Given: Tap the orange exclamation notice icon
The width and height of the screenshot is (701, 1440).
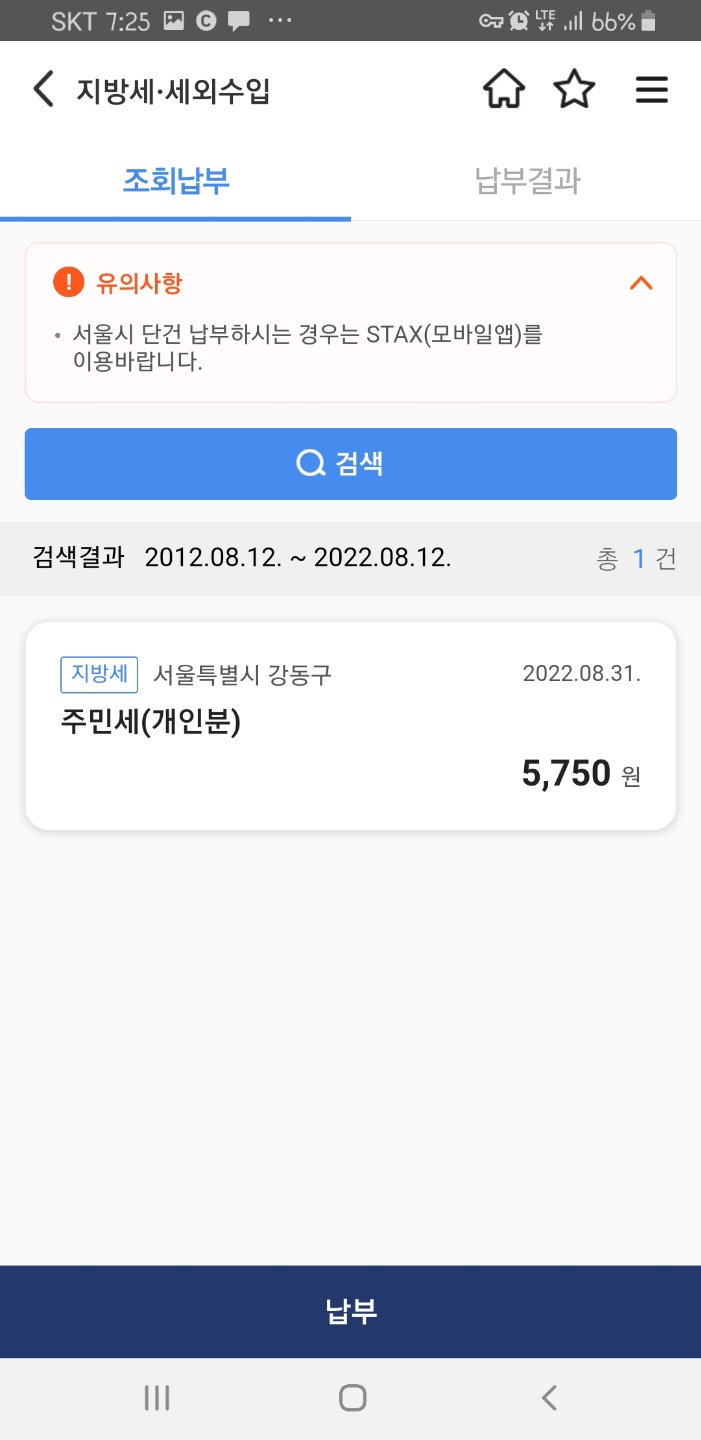Looking at the screenshot, I should (x=67, y=283).
